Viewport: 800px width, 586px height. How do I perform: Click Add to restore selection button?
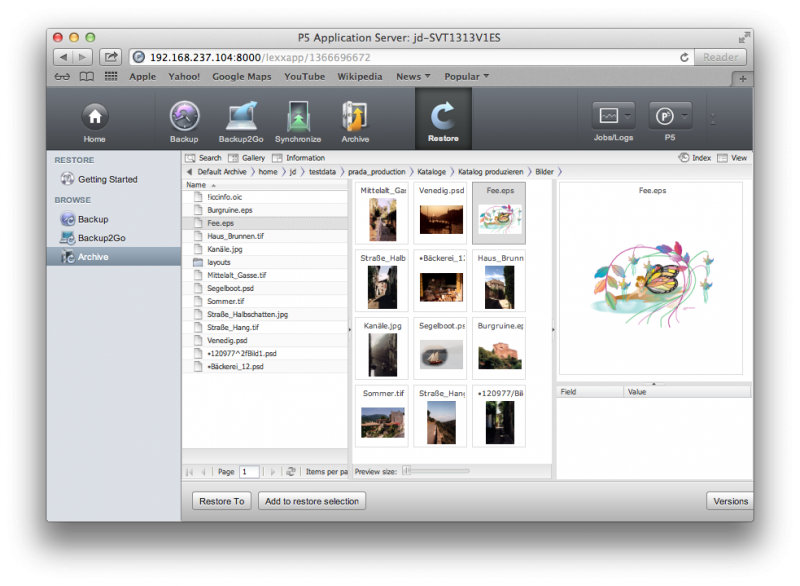pos(312,501)
